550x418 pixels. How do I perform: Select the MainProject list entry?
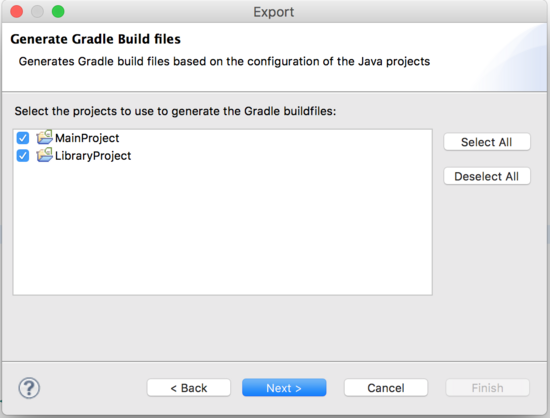(x=87, y=138)
